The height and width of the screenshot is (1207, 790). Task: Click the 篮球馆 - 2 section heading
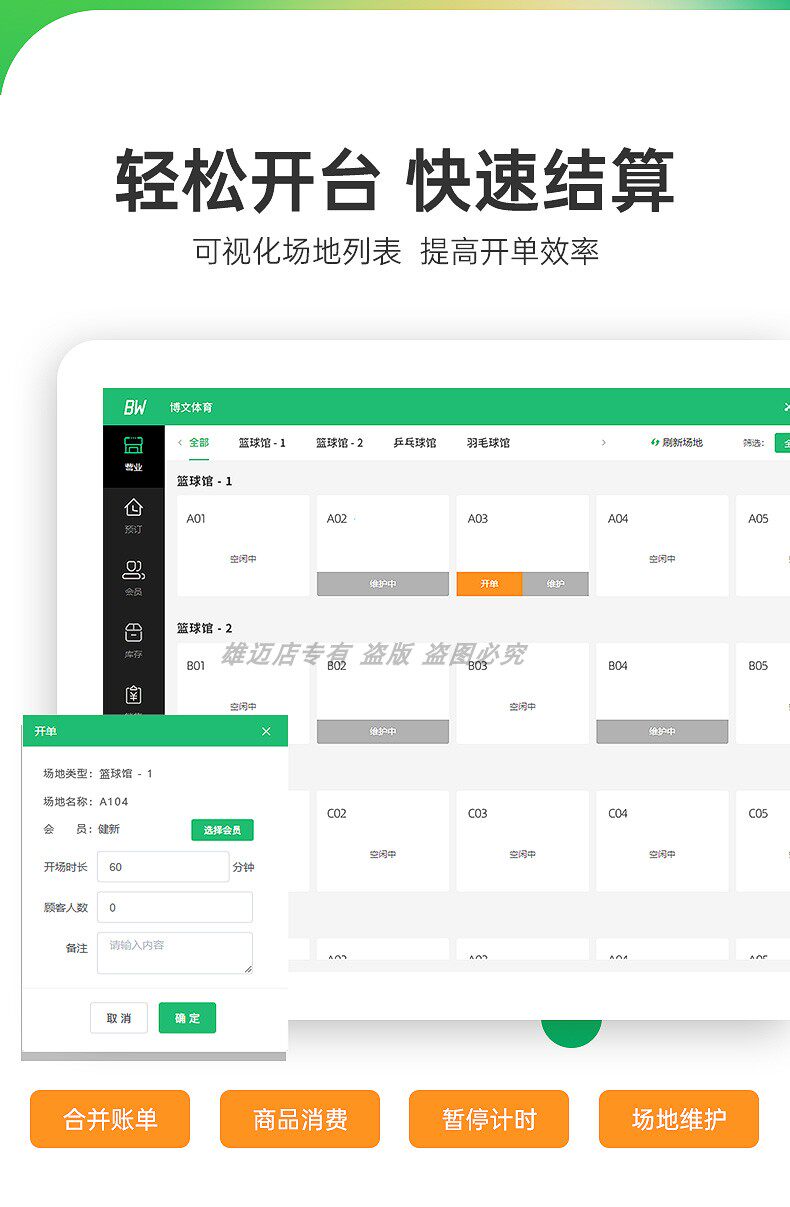coord(205,628)
